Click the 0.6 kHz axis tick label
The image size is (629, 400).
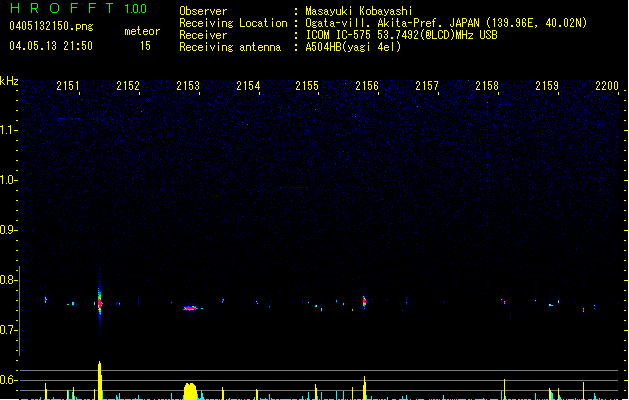[8, 380]
